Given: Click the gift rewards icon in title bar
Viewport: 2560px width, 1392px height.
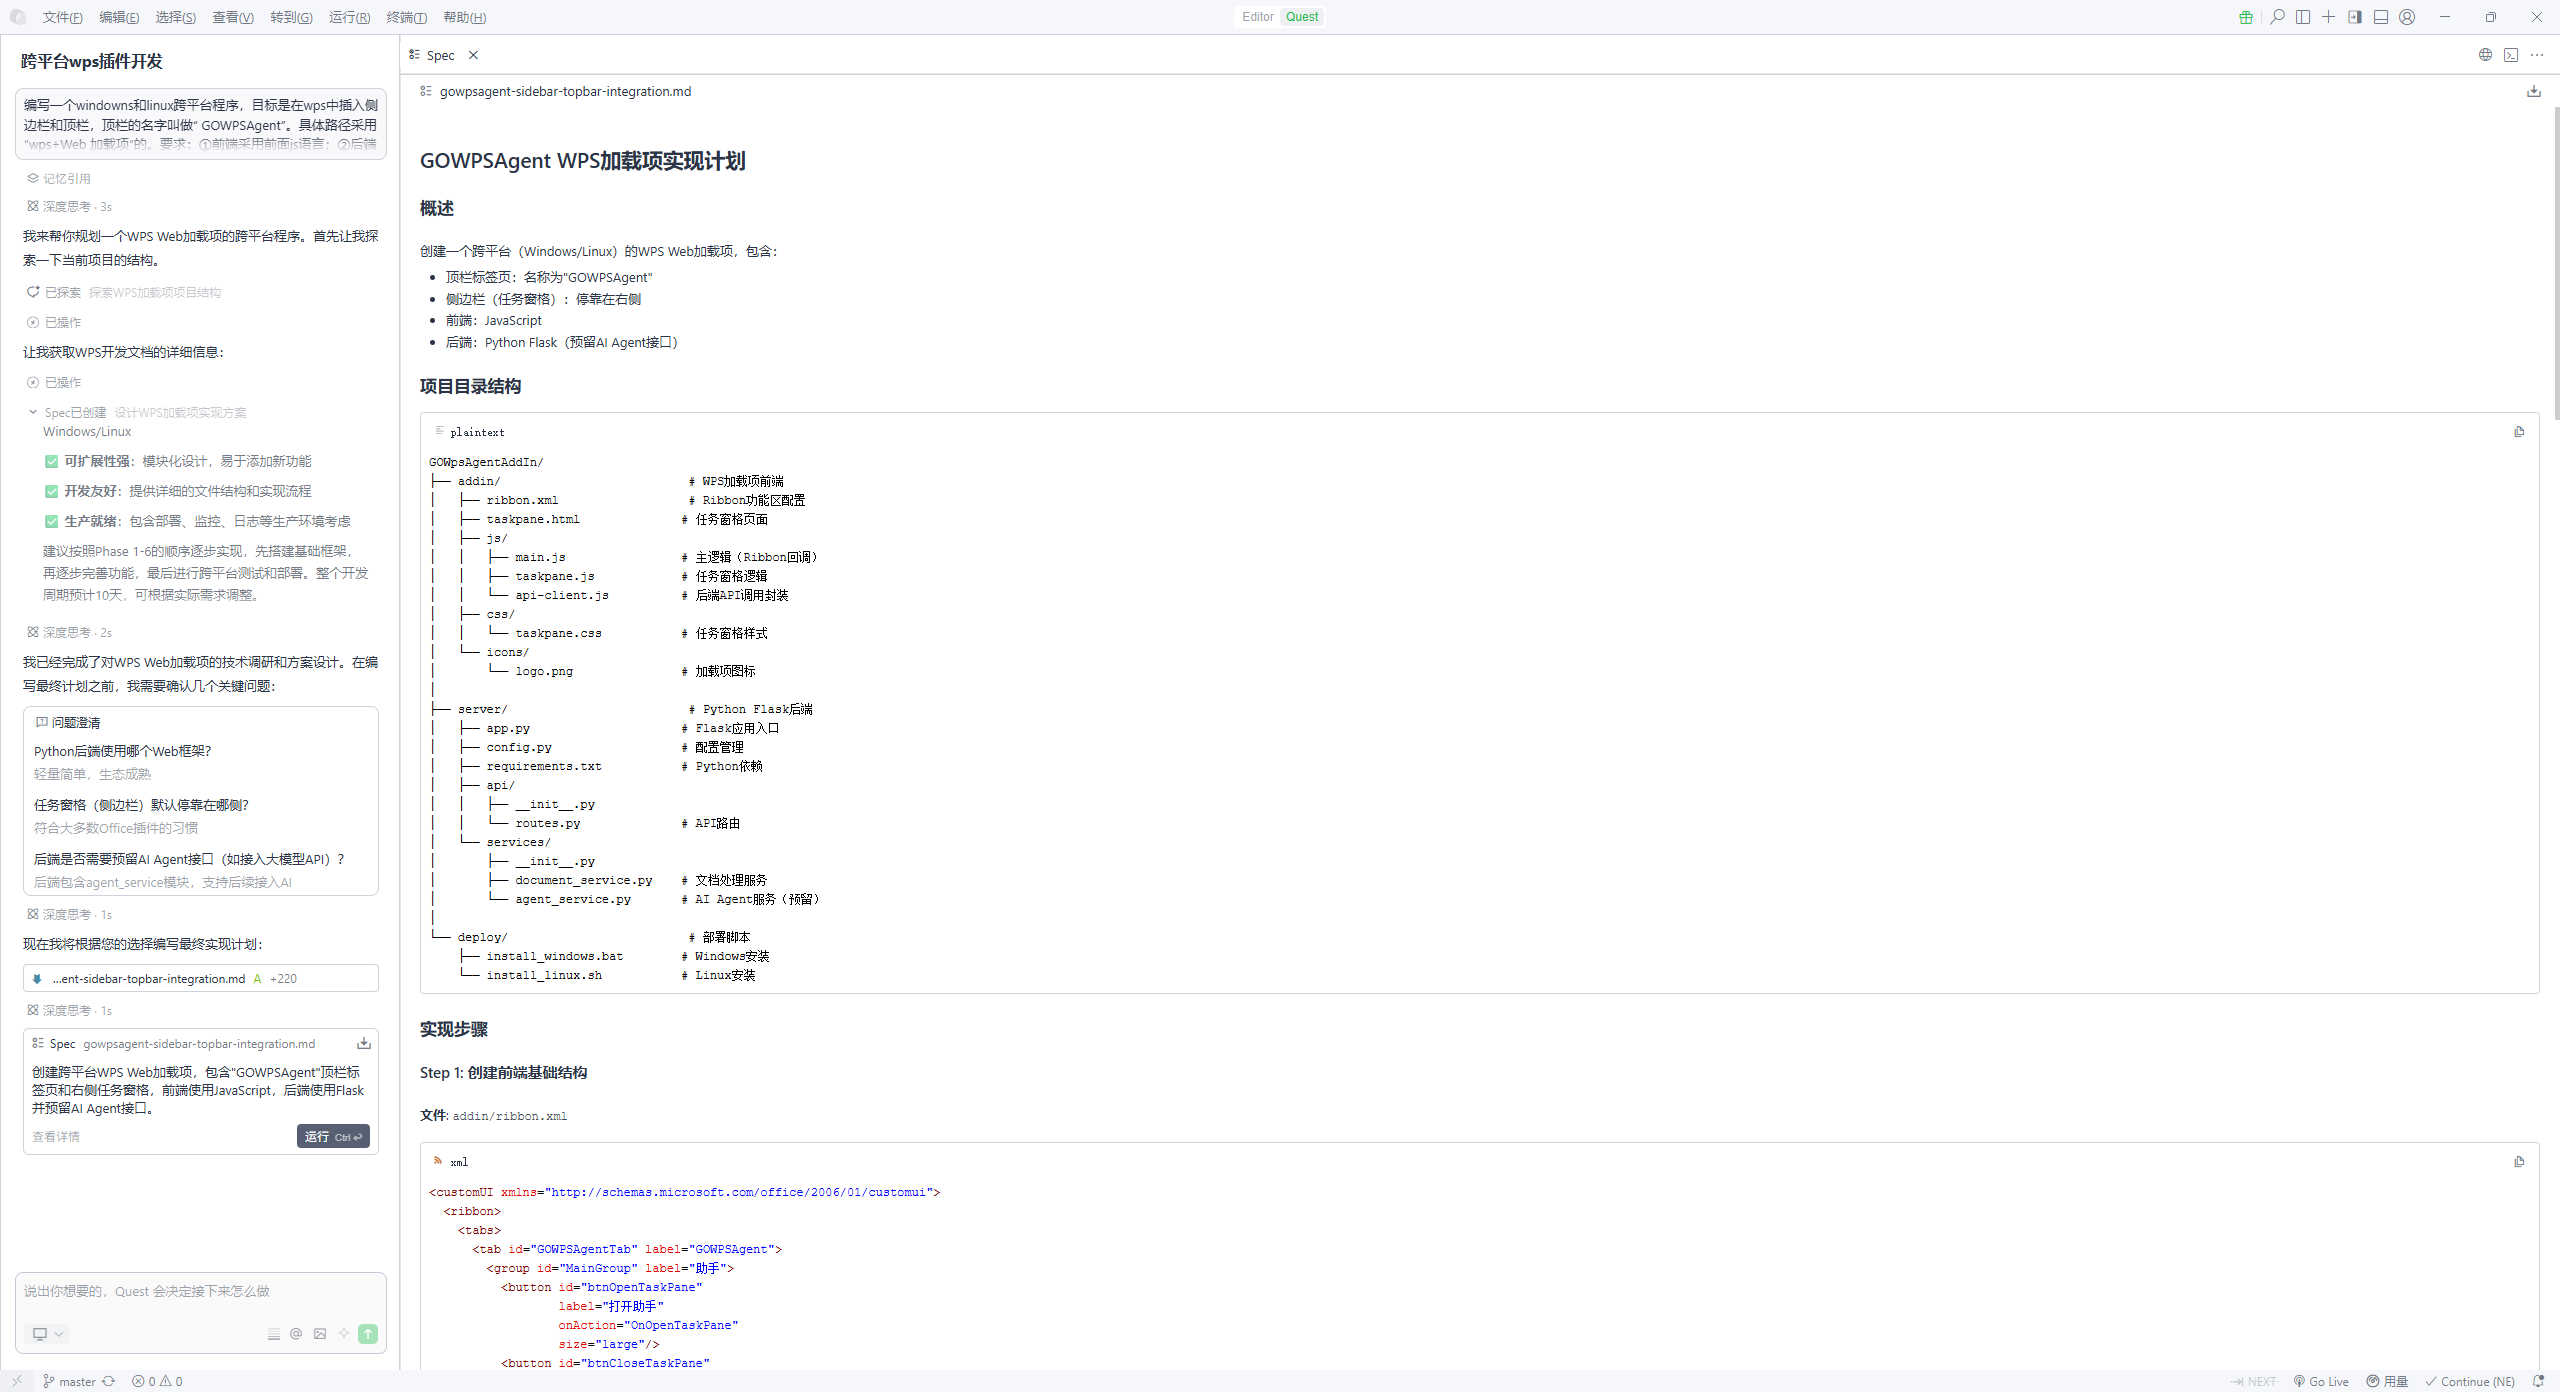Looking at the screenshot, I should (2246, 17).
